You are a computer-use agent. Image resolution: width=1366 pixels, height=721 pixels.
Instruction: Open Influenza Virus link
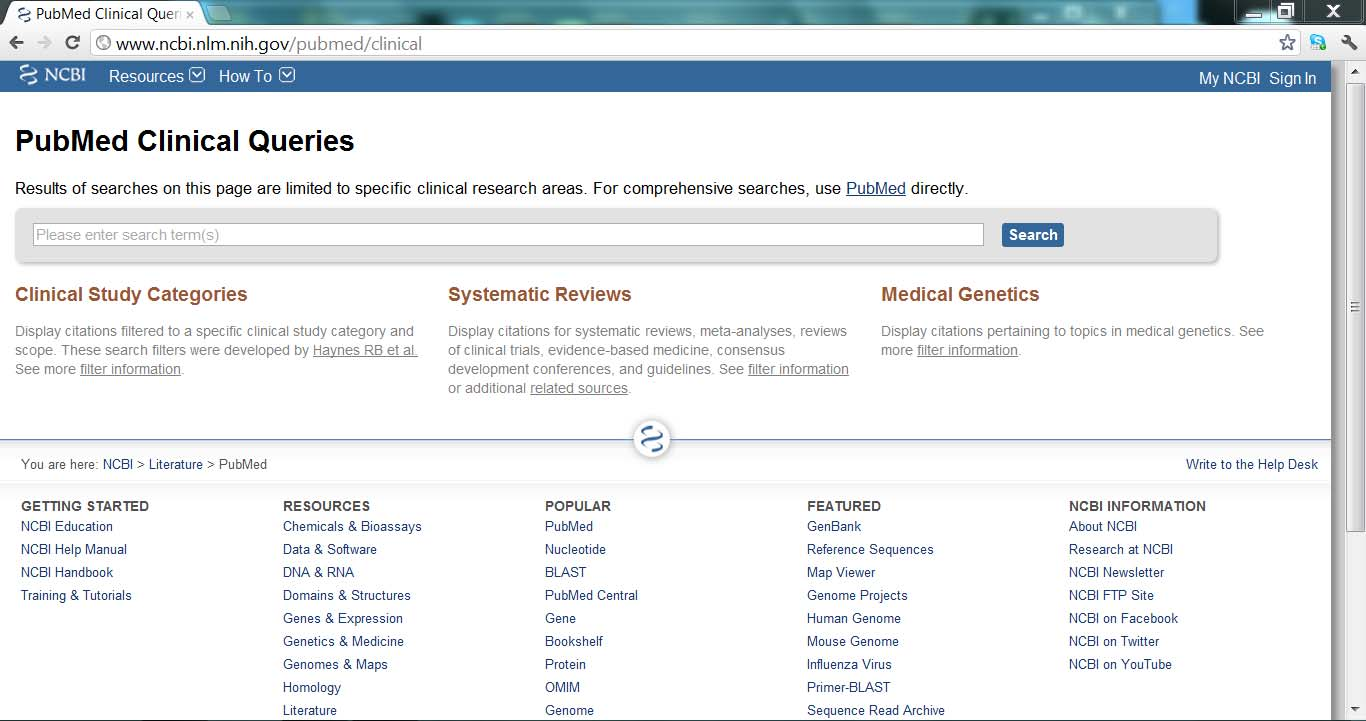pos(849,664)
